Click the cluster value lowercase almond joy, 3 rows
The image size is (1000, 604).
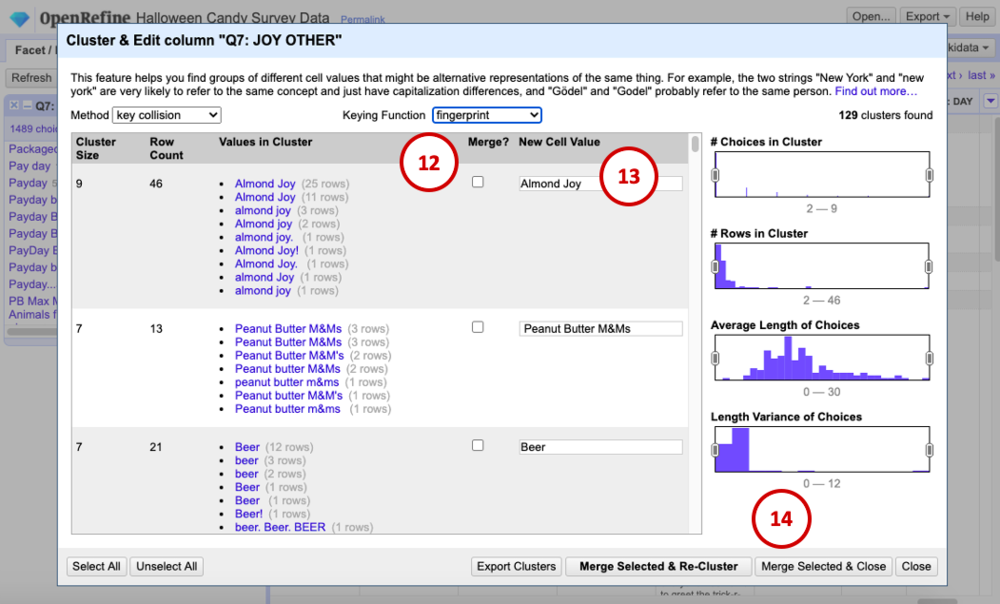coord(263,210)
